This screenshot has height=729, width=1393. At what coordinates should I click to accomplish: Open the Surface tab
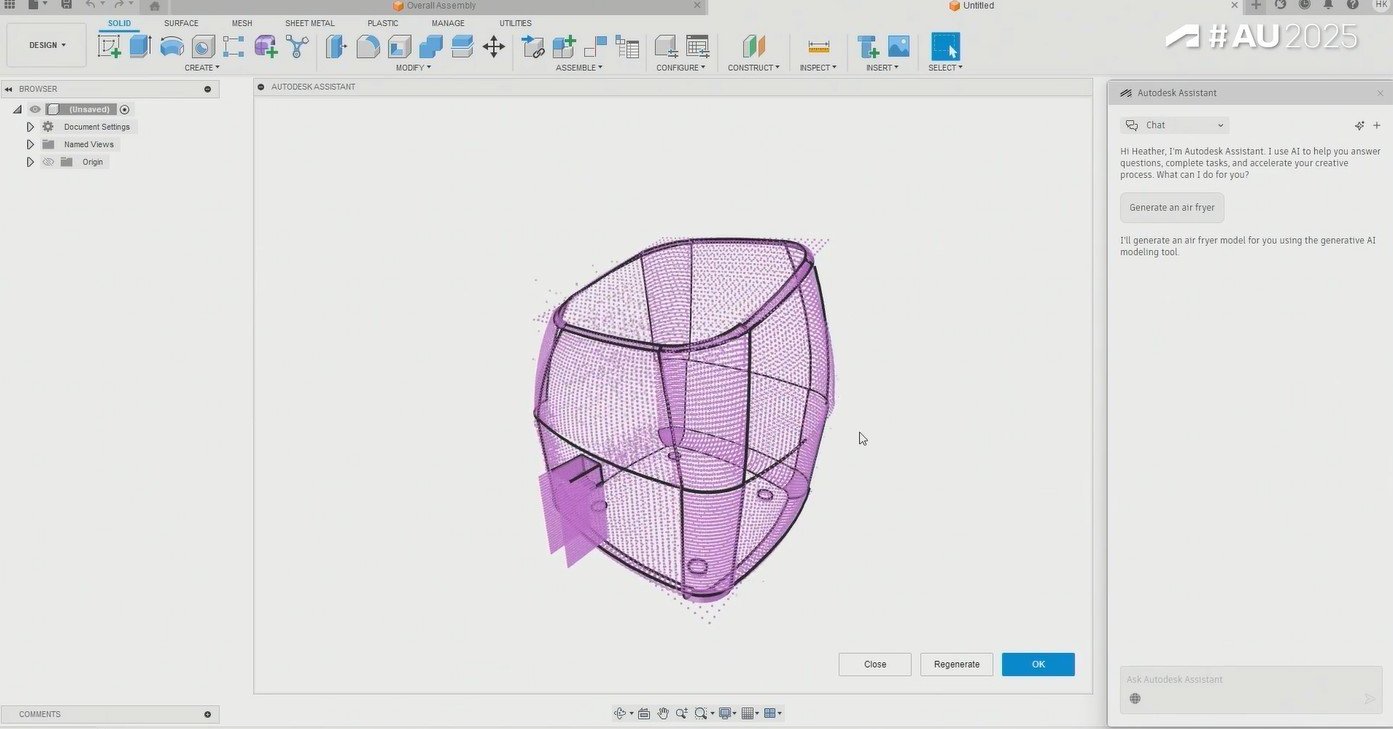coord(181,23)
